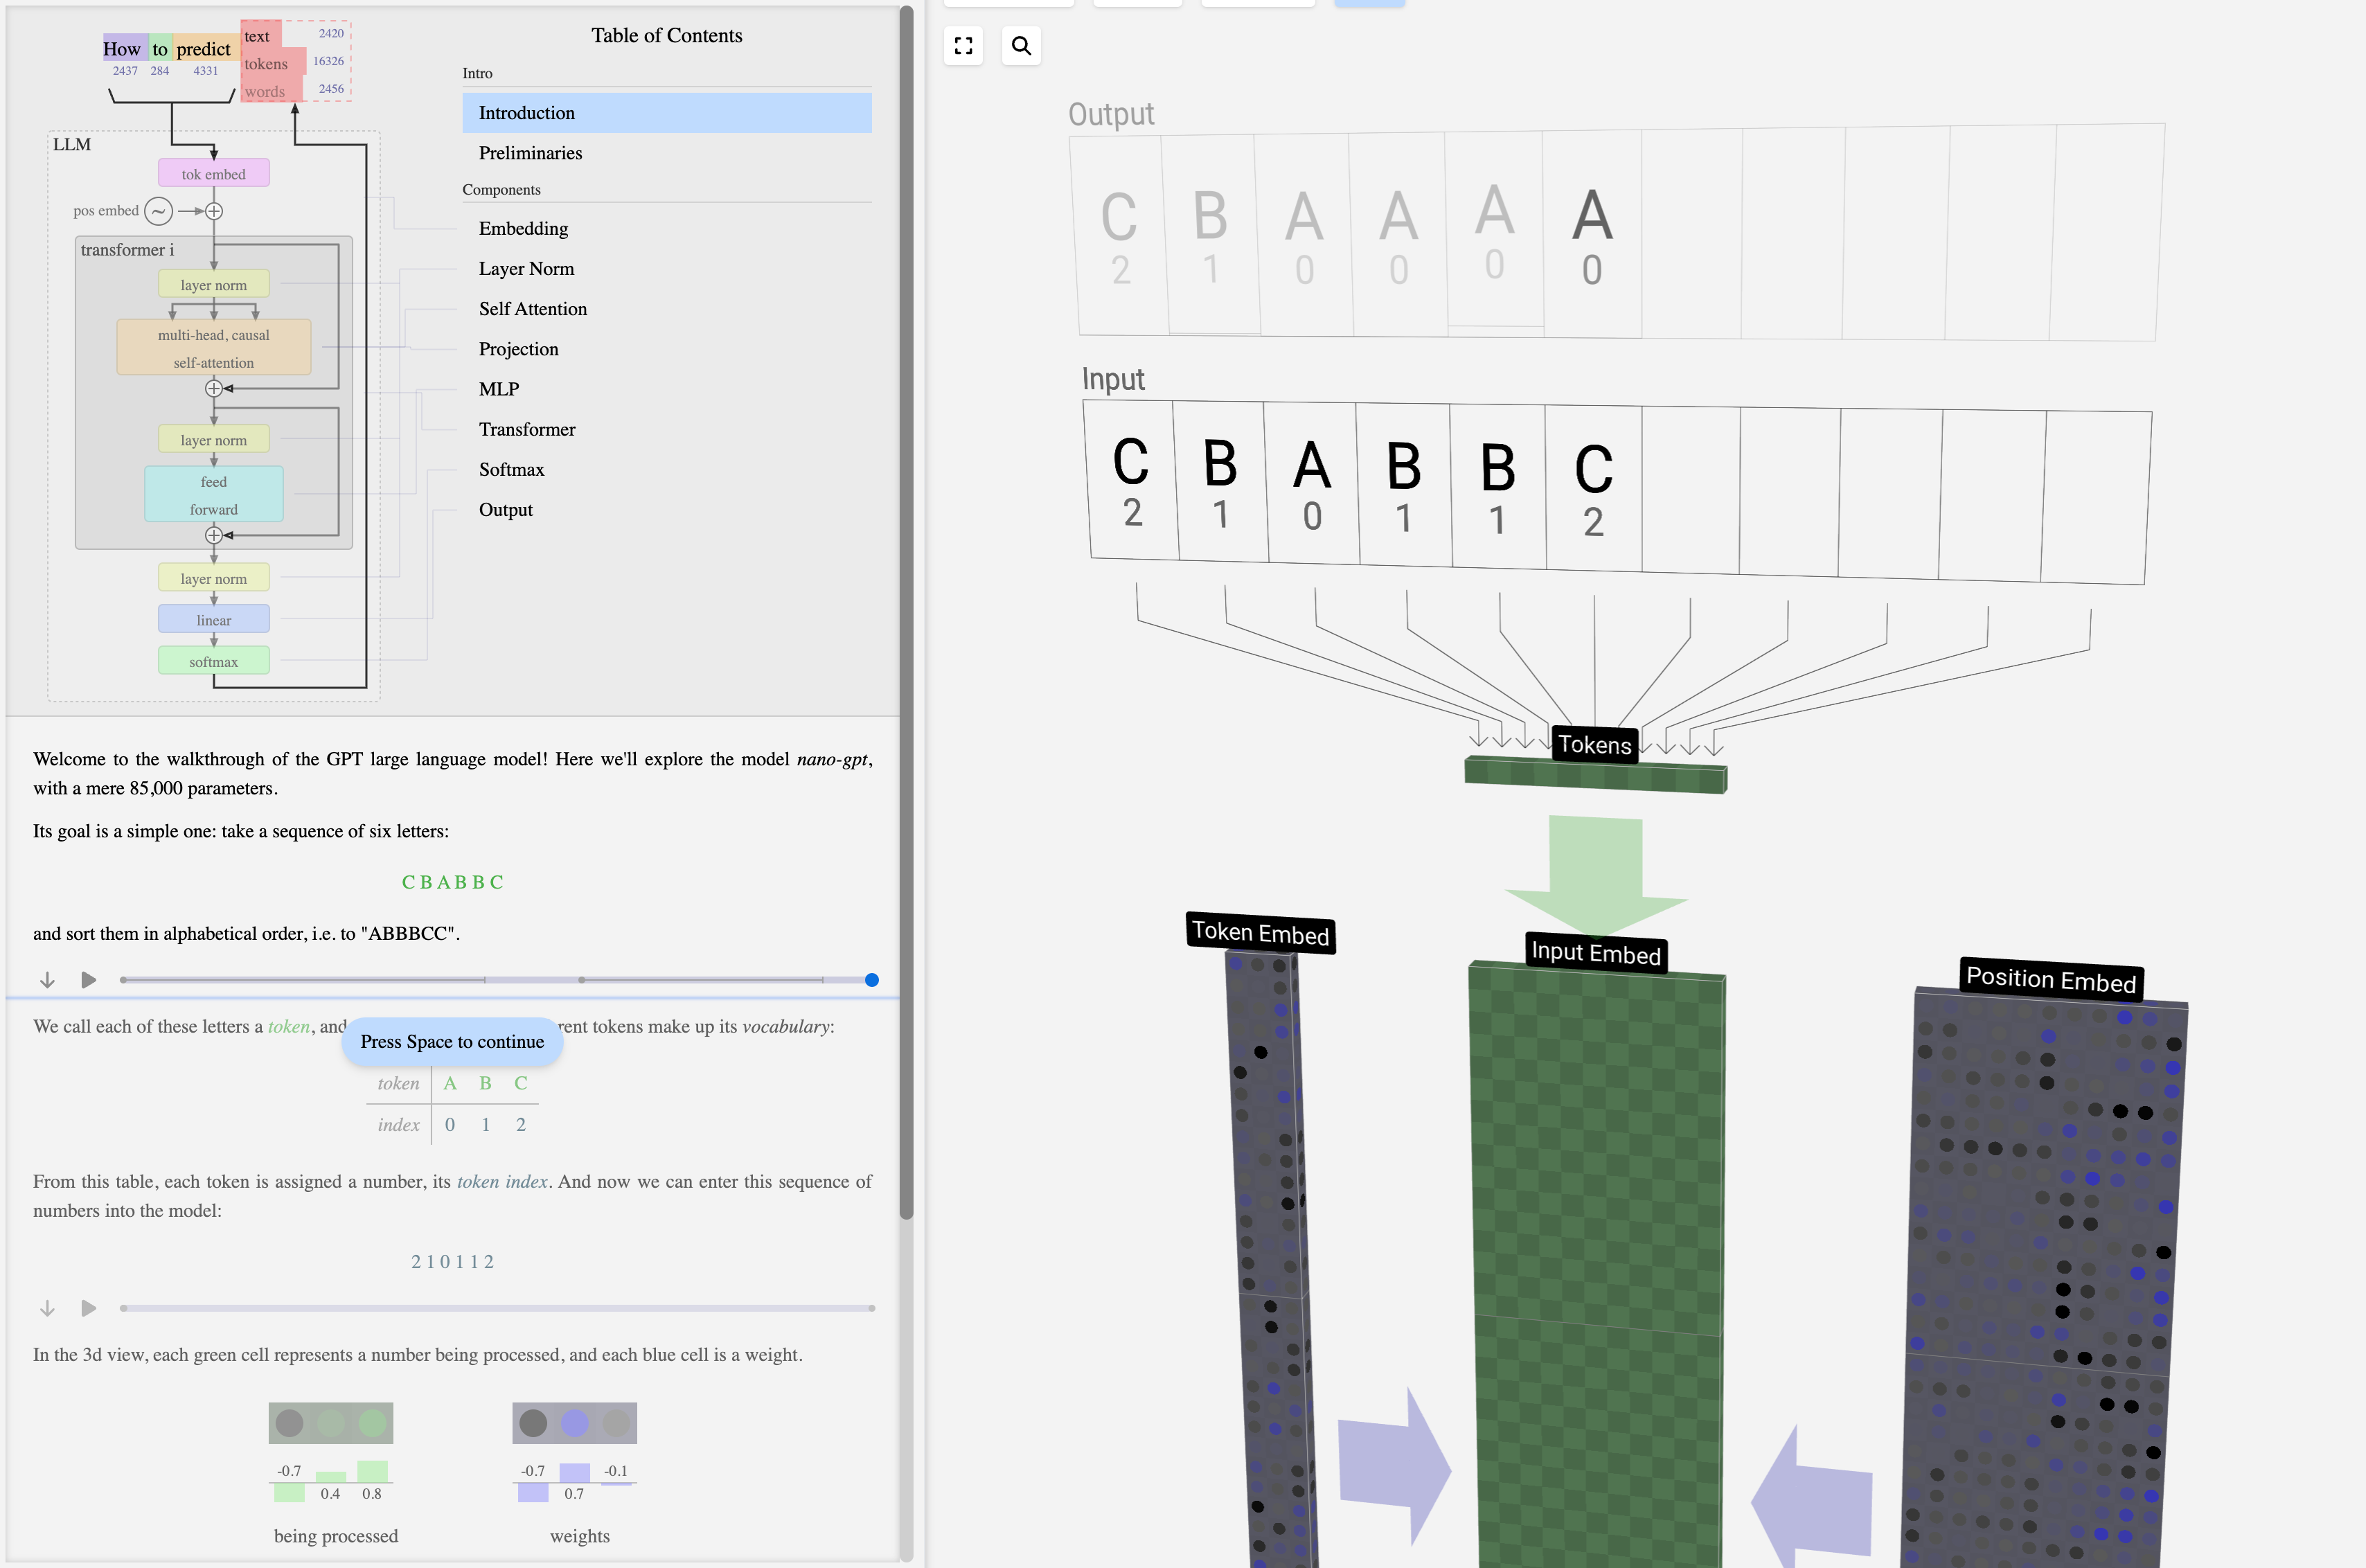Viewport: 2366px width, 1568px height.
Task: Click the Press Space to continue button
Action: pos(452,1041)
